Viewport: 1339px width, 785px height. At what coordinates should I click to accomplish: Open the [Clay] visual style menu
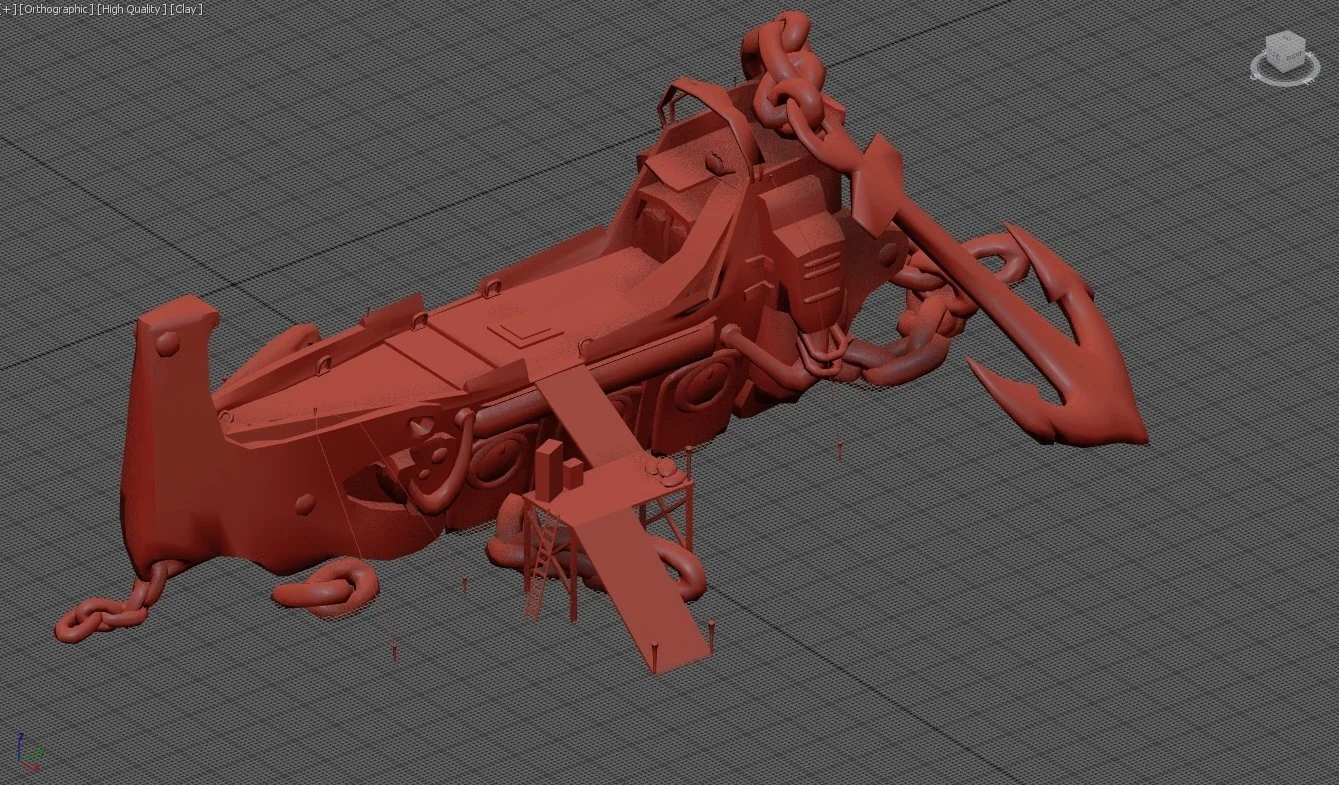[186, 9]
